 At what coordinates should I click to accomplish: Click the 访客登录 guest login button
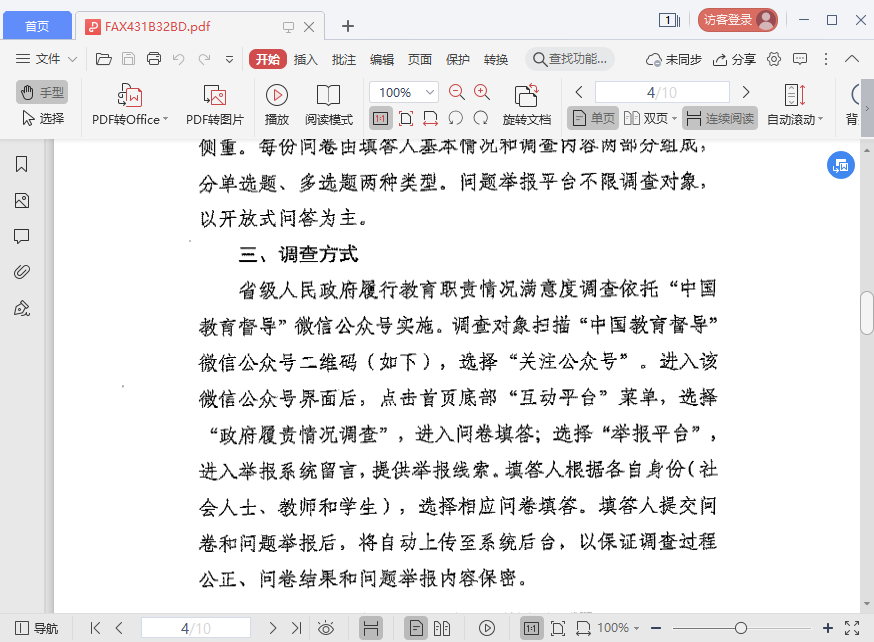(x=738, y=20)
